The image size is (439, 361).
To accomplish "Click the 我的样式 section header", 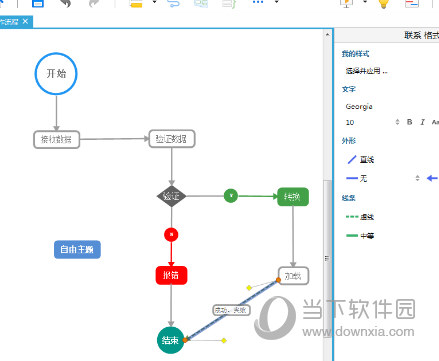I will coord(355,54).
